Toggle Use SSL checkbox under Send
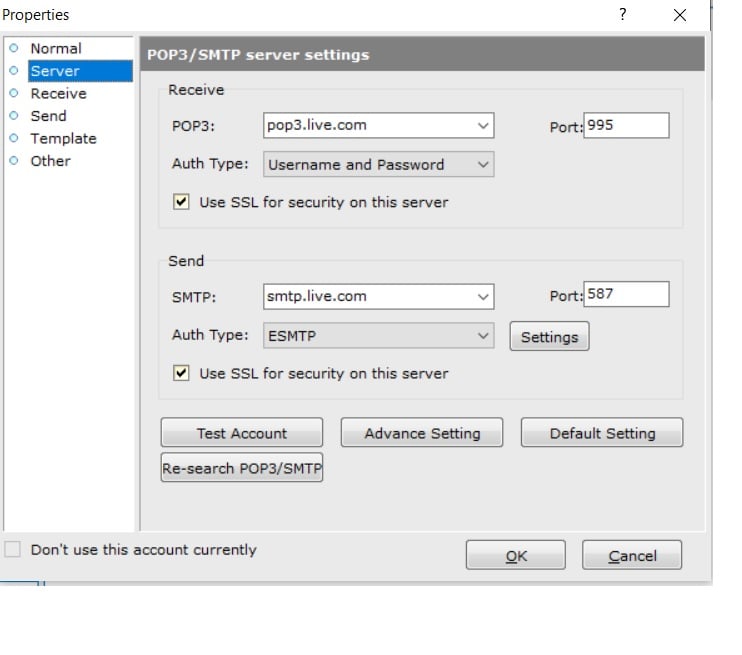Viewport: 742px width, 655px height. tap(181, 373)
